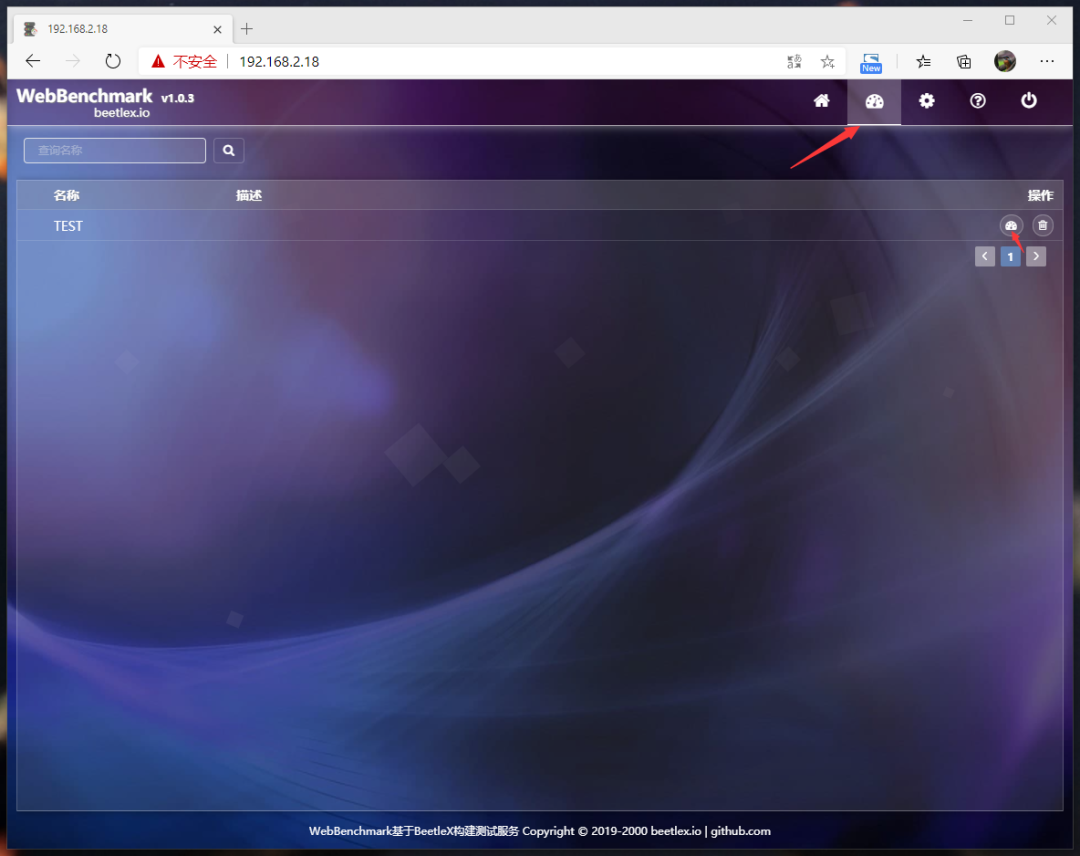Click the 操作 column header

[x=1040, y=196]
